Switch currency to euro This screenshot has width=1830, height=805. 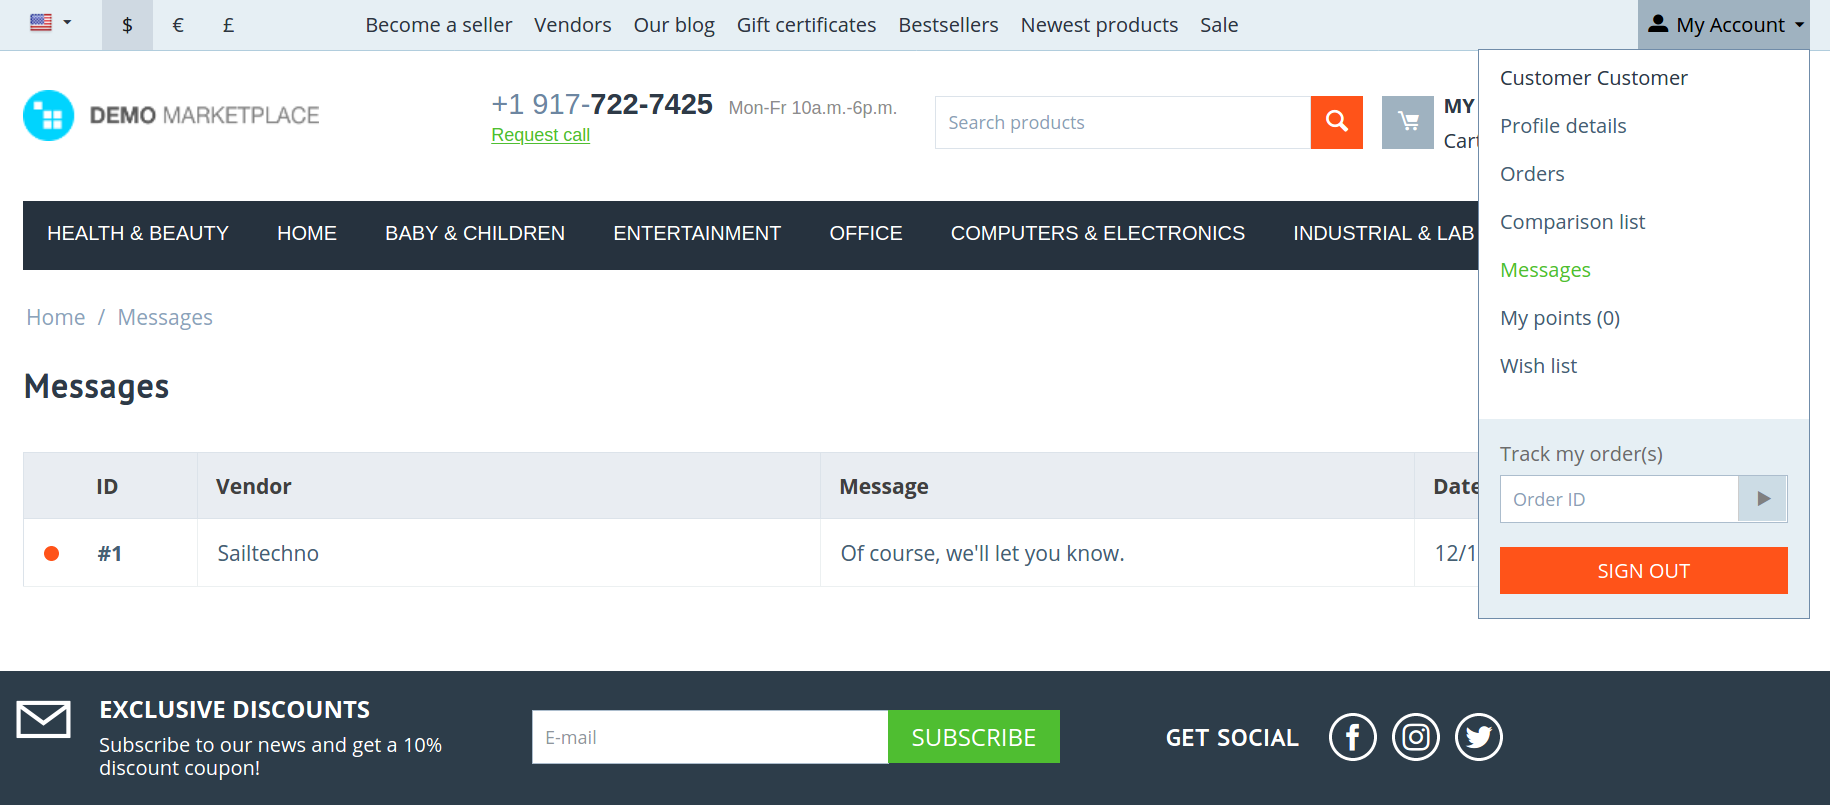[x=178, y=25]
